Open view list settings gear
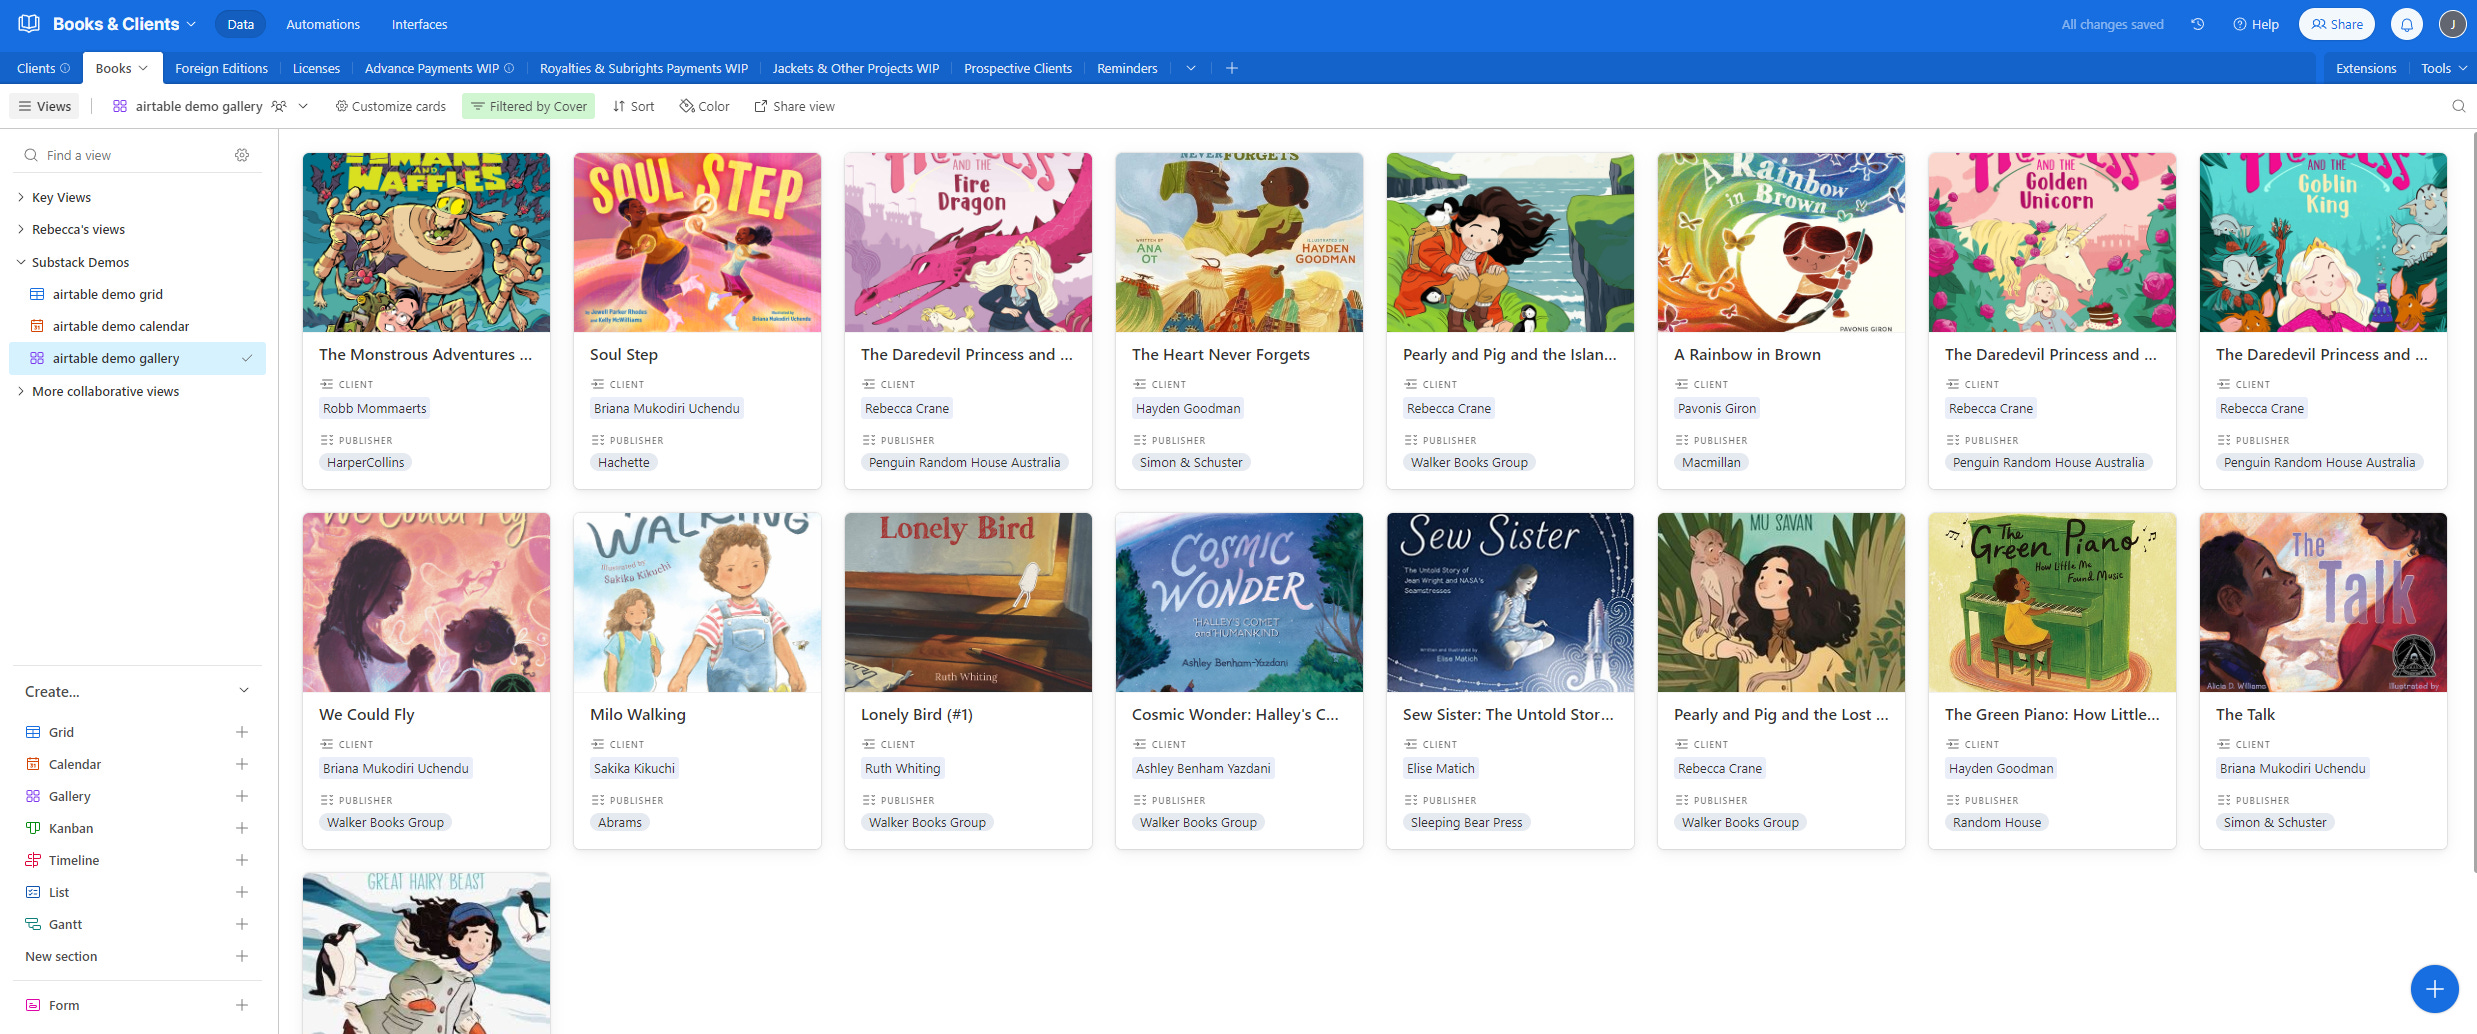Screen dimensions: 2477x1034 click(x=242, y=155)
